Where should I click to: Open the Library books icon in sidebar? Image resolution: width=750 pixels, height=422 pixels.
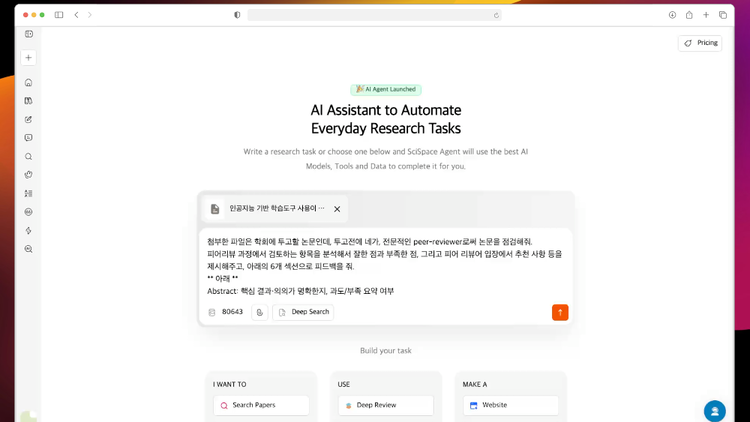[29, 101]
